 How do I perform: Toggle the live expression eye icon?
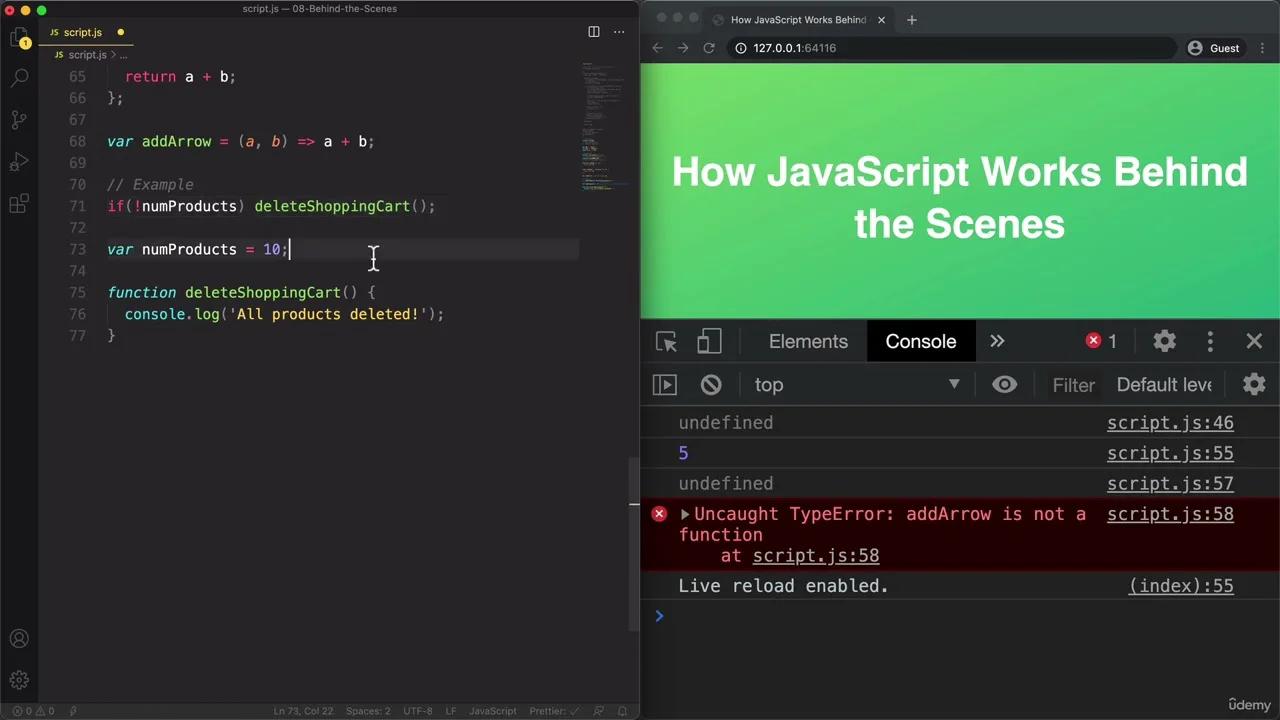[1004, 384]
